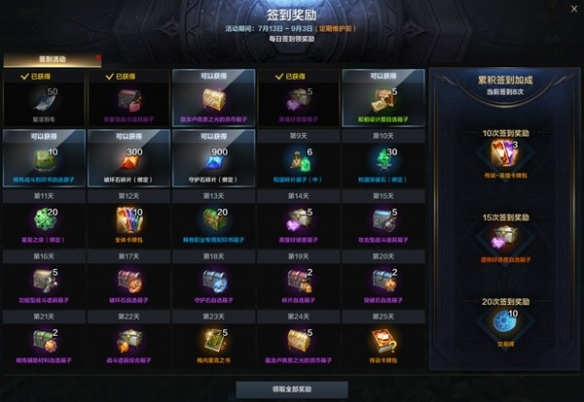Screen dimensions: 584x402
Task: Click the 15次签到奖励 chest icon
Action: coord(505,238)
